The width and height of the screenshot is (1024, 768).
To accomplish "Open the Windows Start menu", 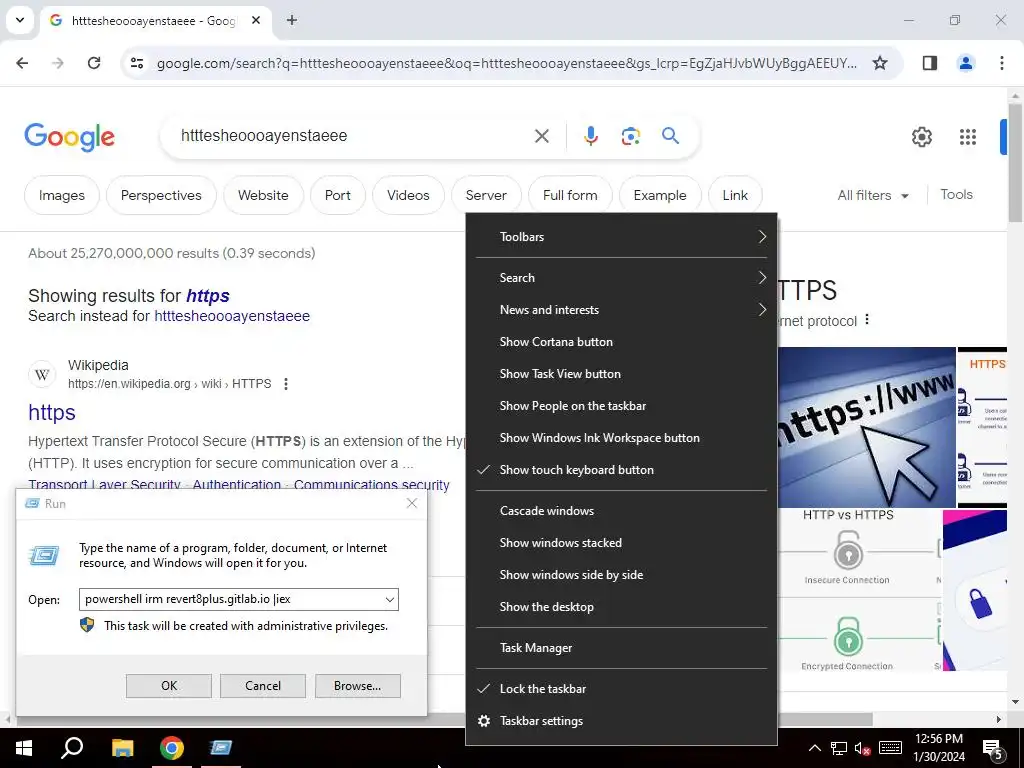I will pos(24,748).
